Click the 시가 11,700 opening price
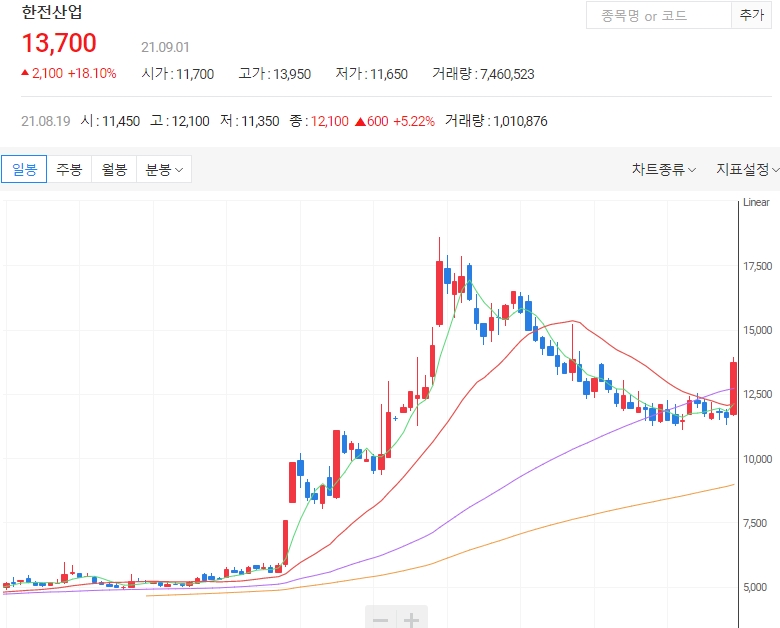 click(x=178, y=74)
